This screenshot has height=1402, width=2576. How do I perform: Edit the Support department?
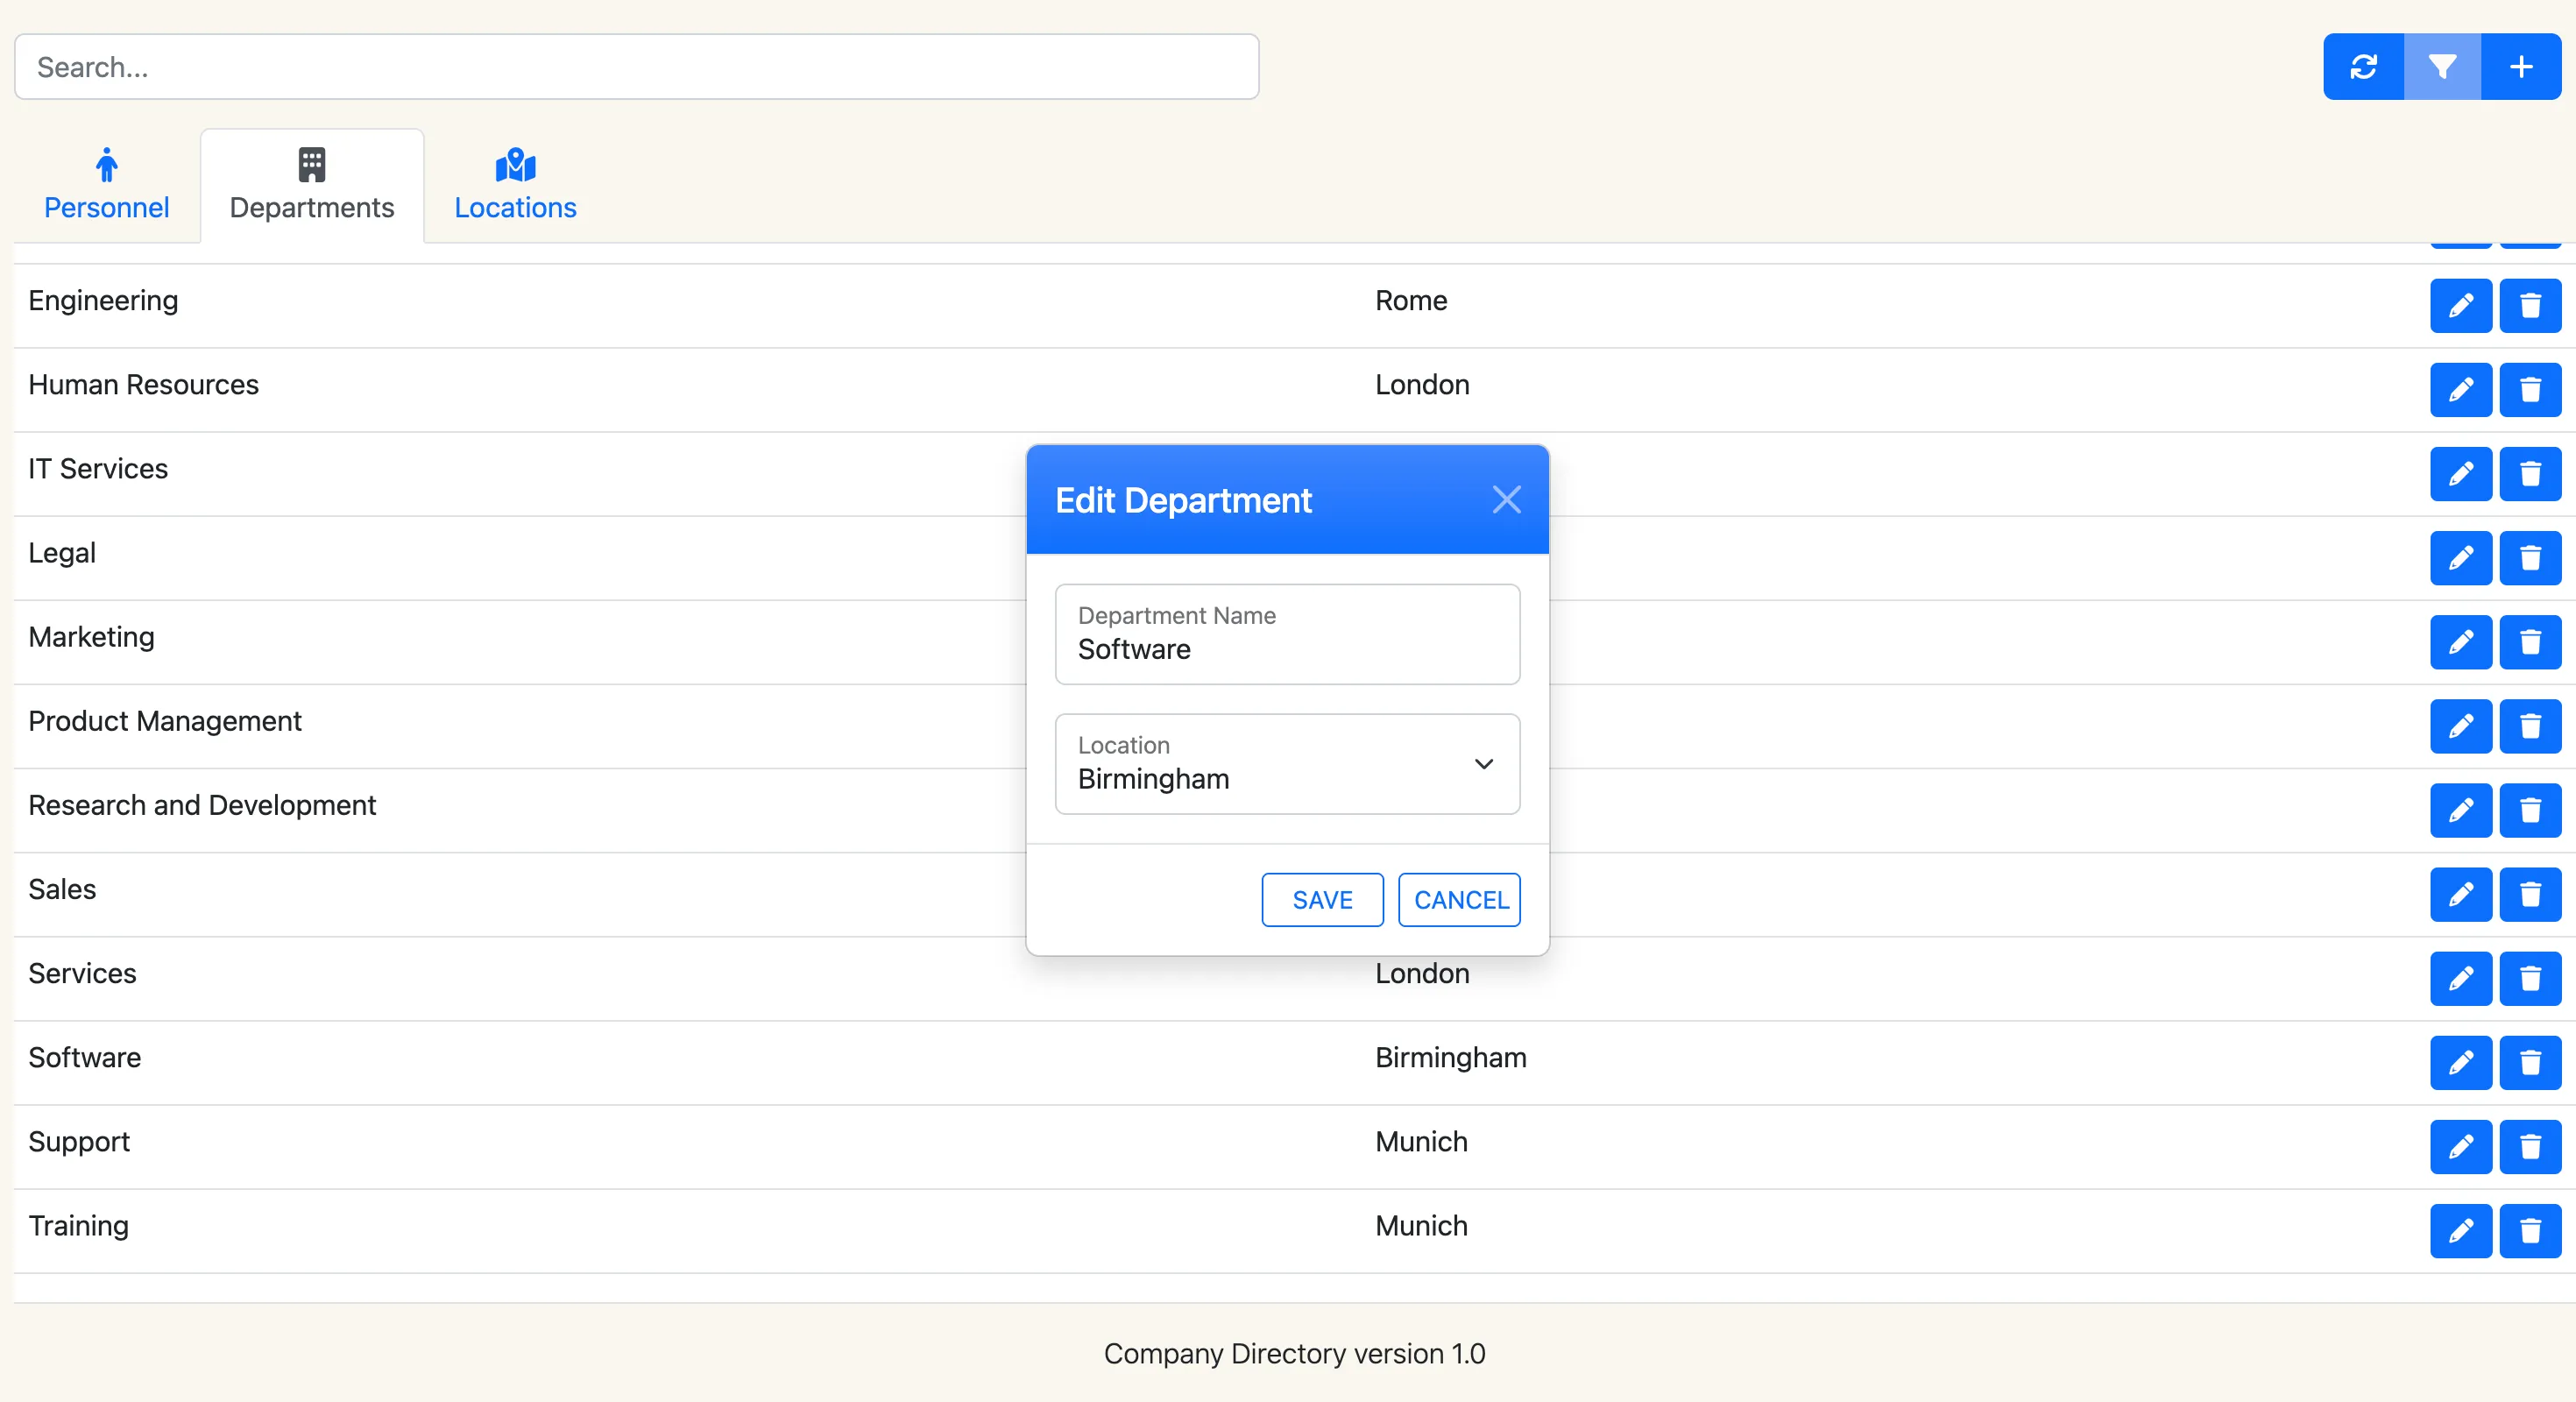[2461, 1145]
